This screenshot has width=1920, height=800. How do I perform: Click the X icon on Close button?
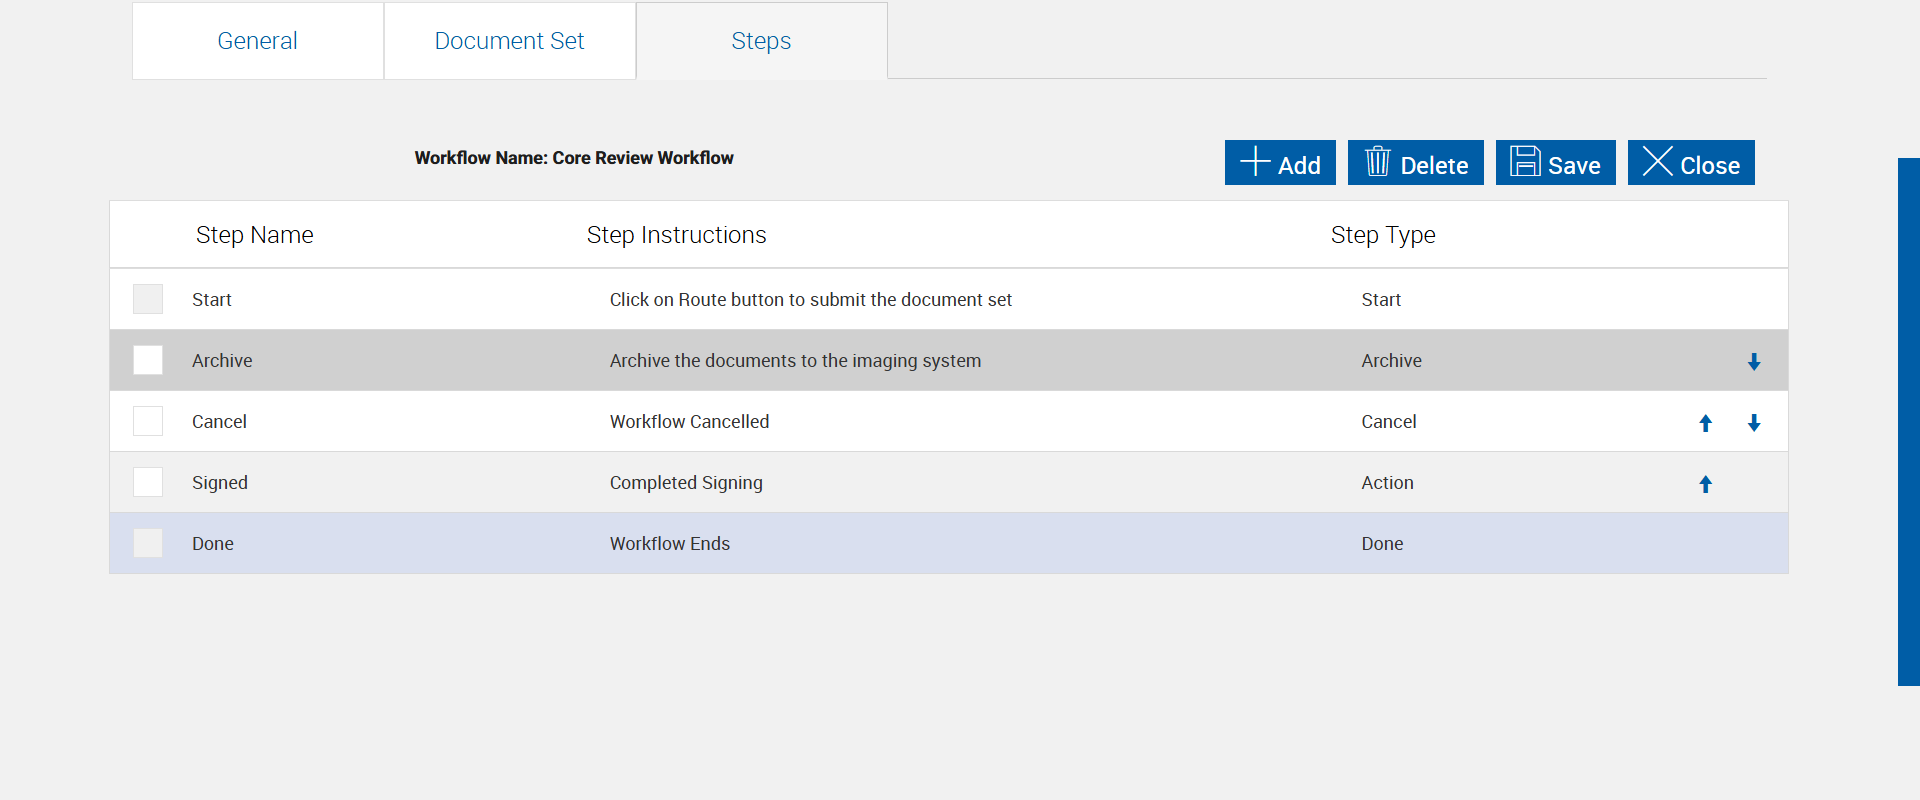pos(1657,162)
